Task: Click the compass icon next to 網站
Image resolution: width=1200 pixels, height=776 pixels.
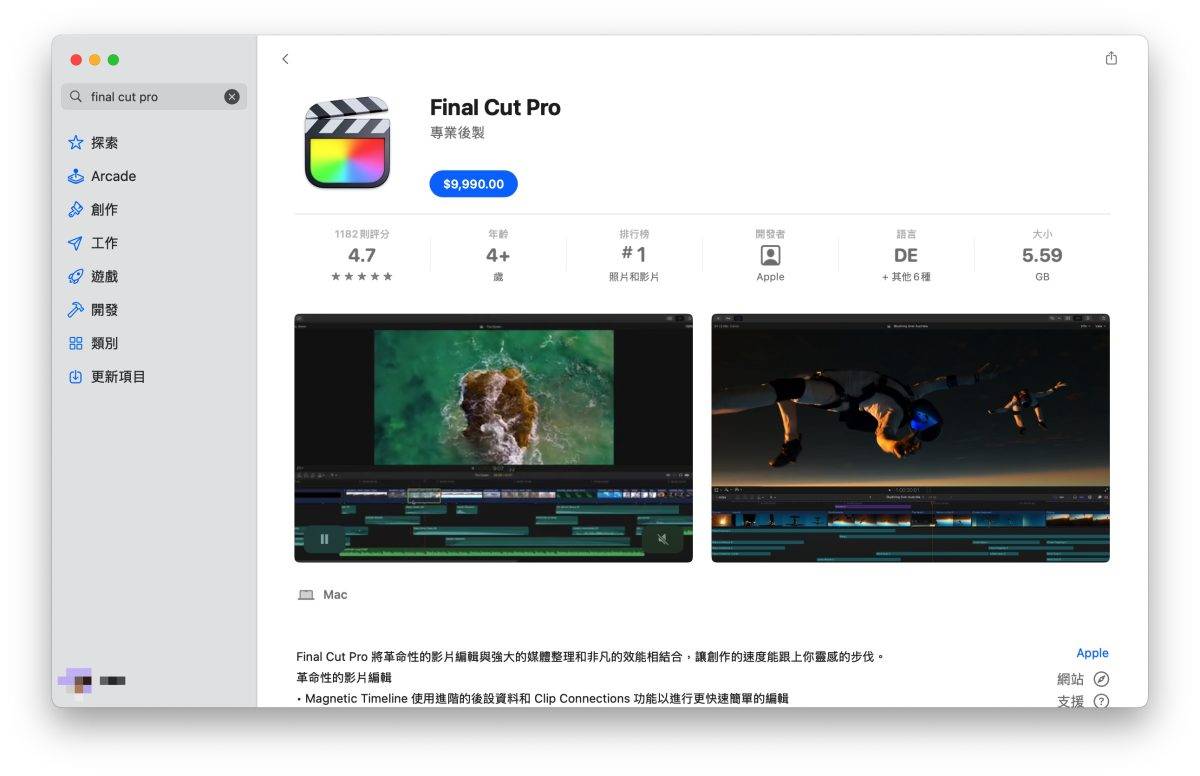Action: point(1101,679)
